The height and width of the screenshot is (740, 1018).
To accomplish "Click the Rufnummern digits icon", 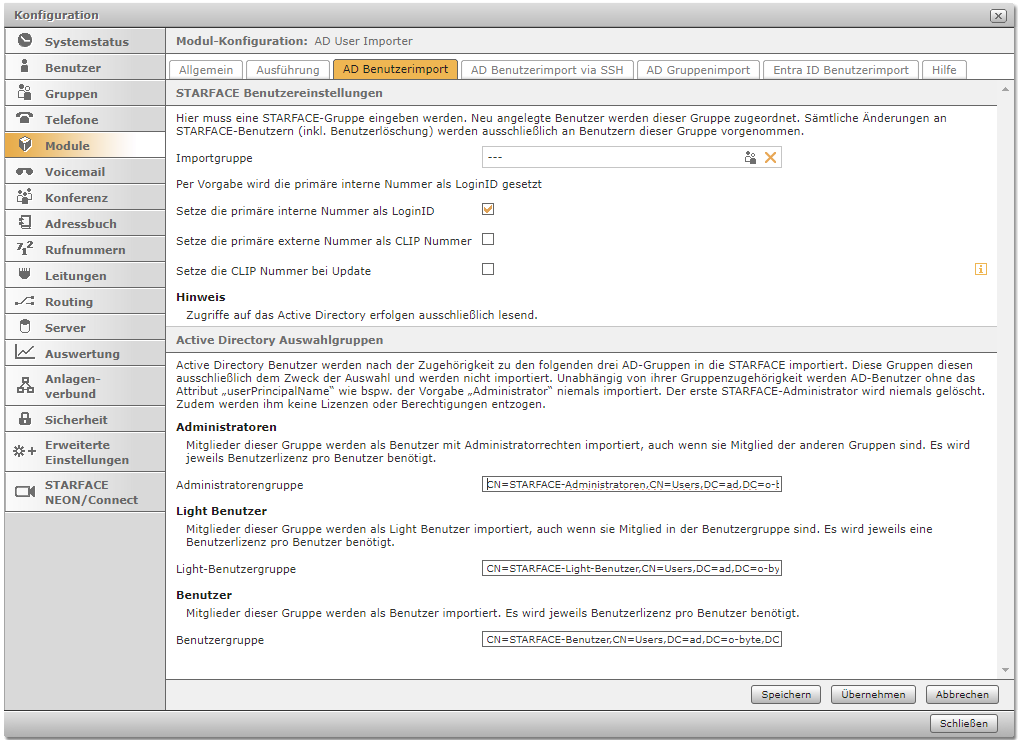I will click(25, 248).
